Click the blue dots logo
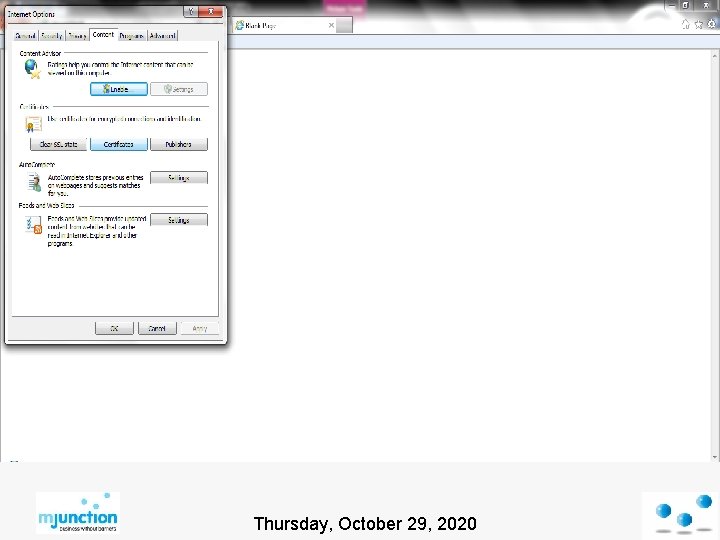720x540 pixels. click(681, 513)
